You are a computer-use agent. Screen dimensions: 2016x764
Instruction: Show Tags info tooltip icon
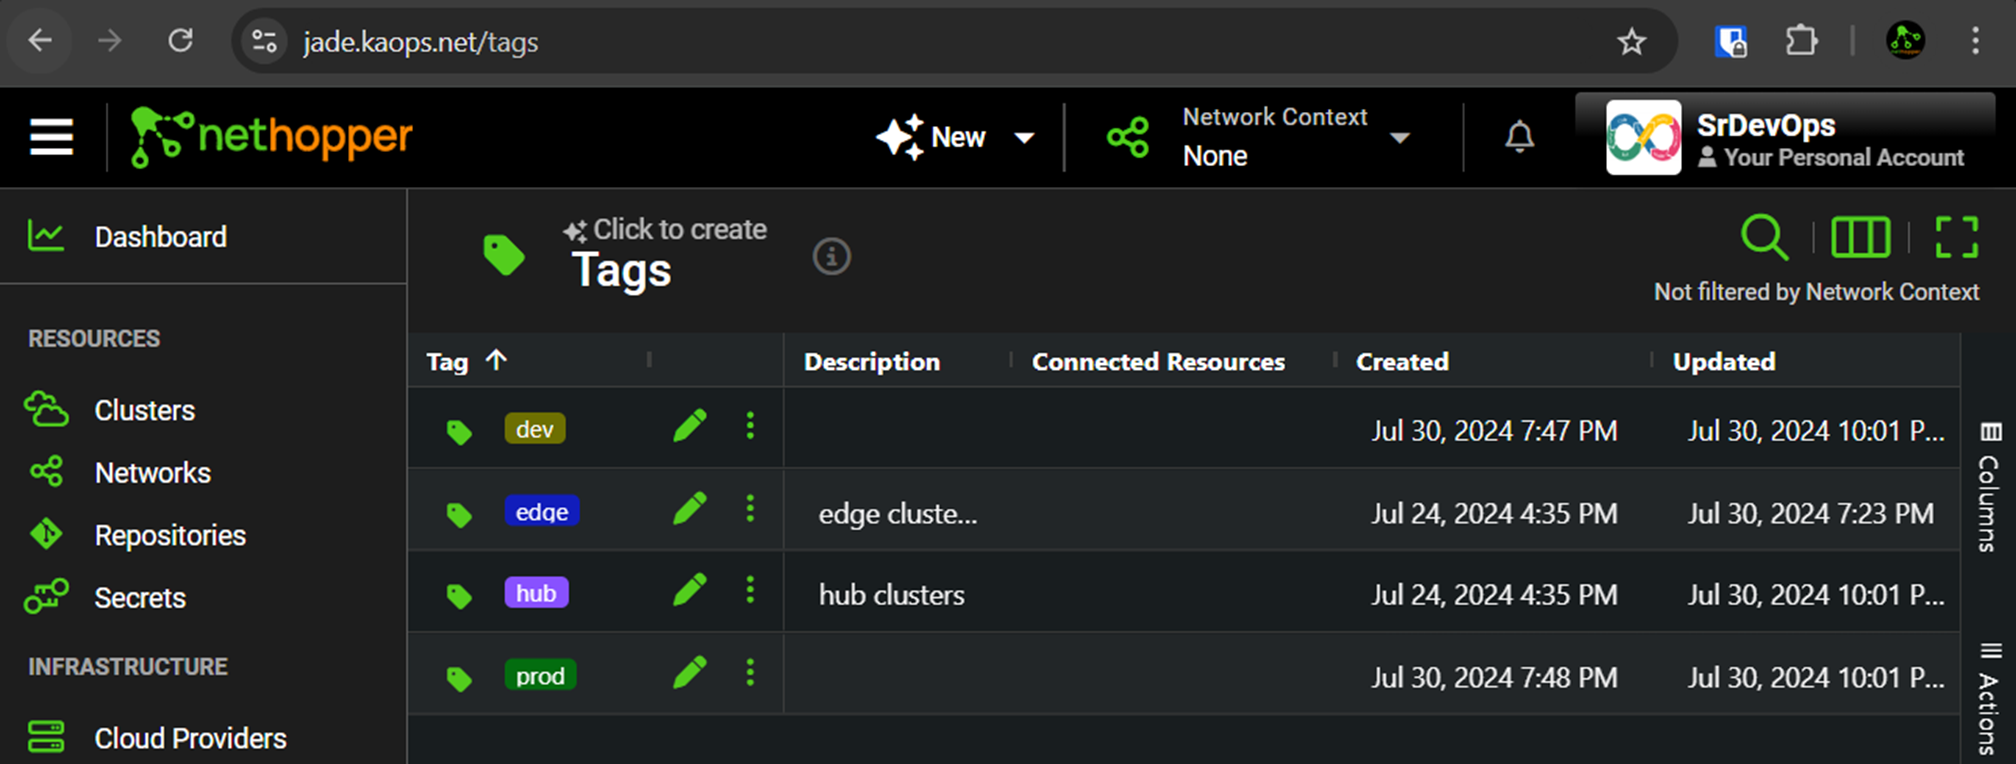831,257
